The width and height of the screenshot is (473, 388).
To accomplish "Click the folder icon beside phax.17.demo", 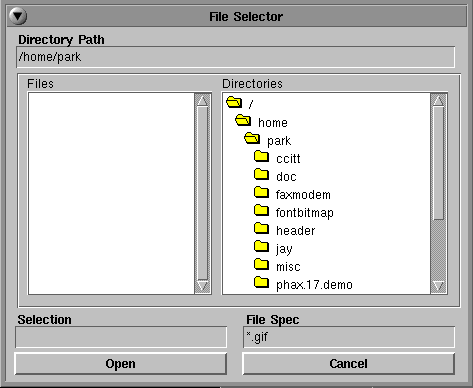I will (261, 282).
